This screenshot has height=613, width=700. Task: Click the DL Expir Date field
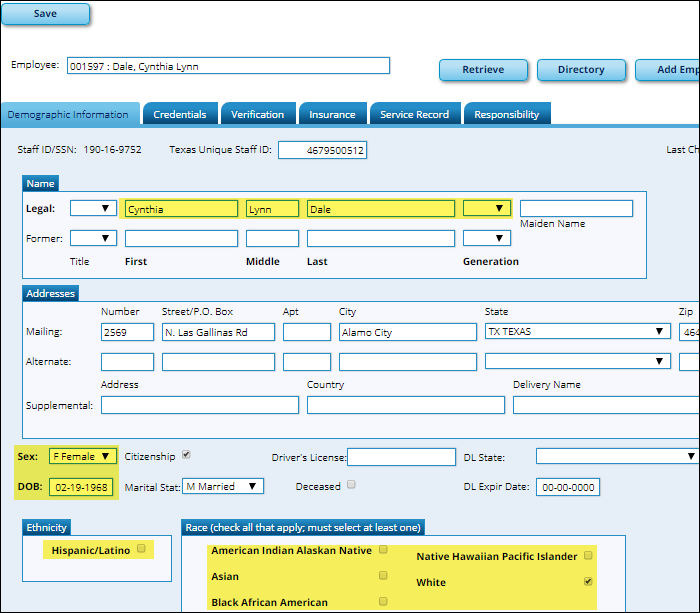(x=568, y=487)
